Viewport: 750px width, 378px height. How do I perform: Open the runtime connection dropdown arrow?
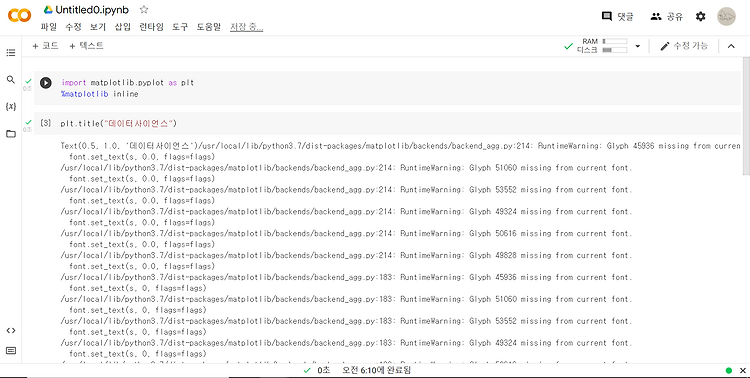point(638,46)
